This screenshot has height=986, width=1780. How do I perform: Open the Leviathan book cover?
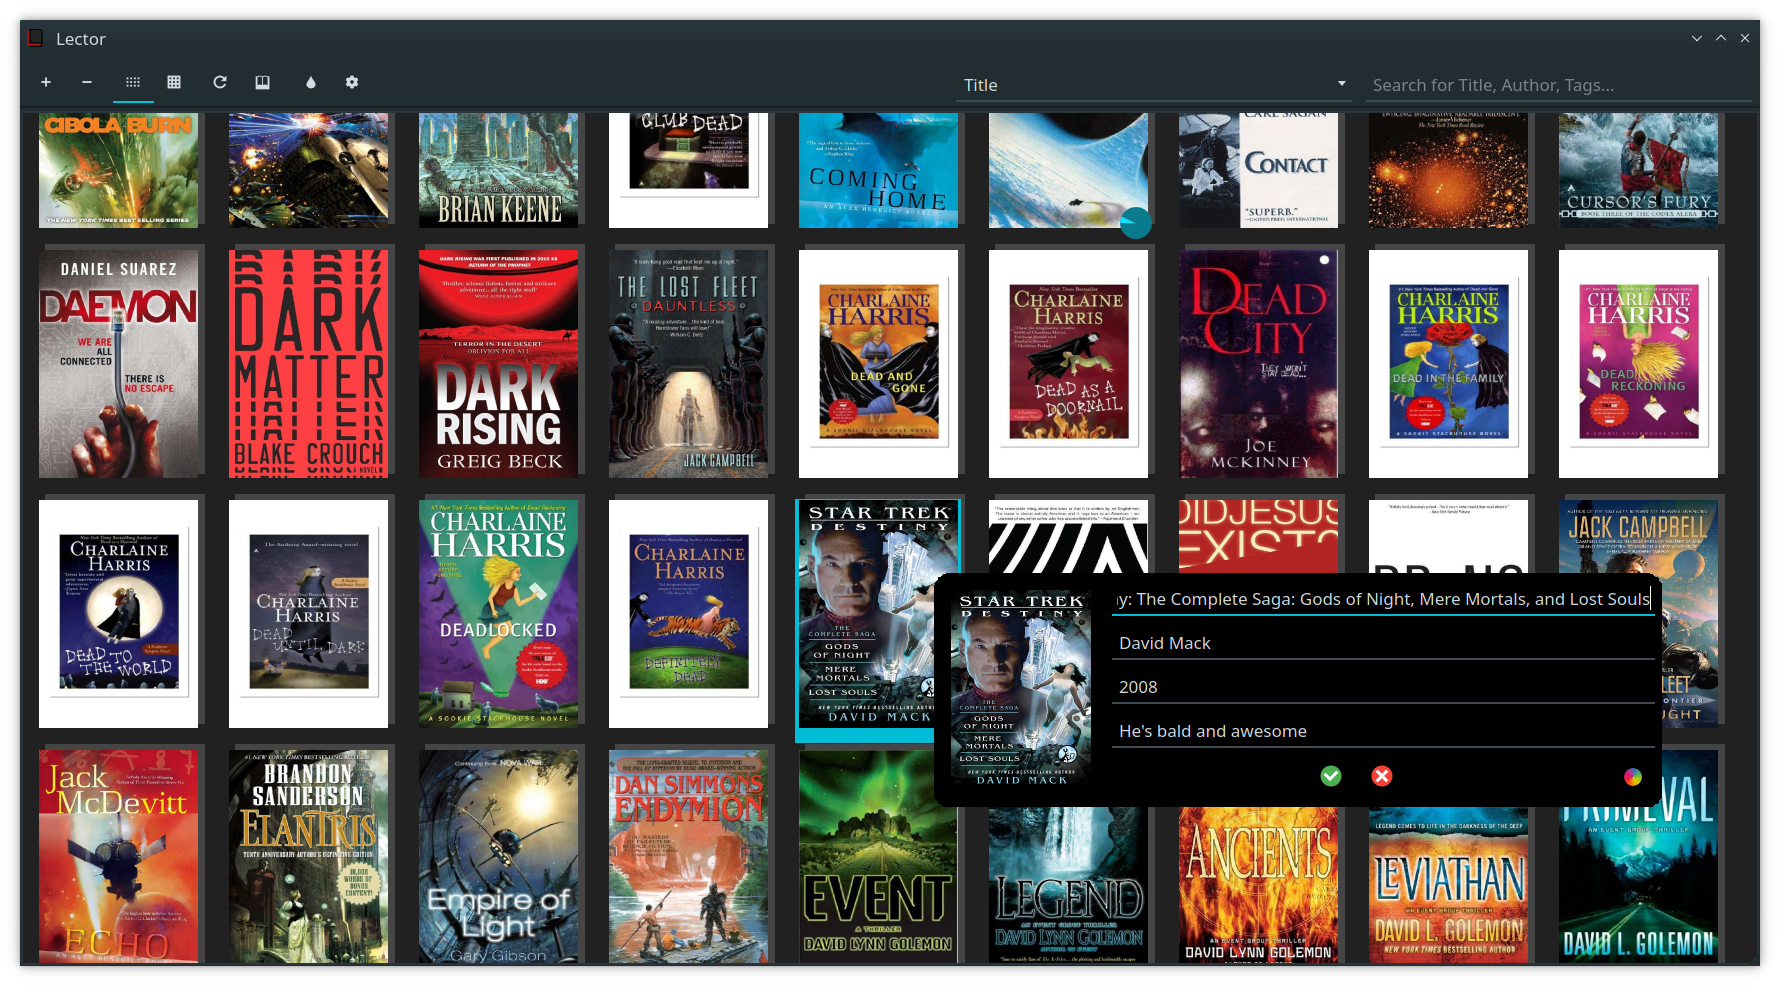[x=1448, y=886]
